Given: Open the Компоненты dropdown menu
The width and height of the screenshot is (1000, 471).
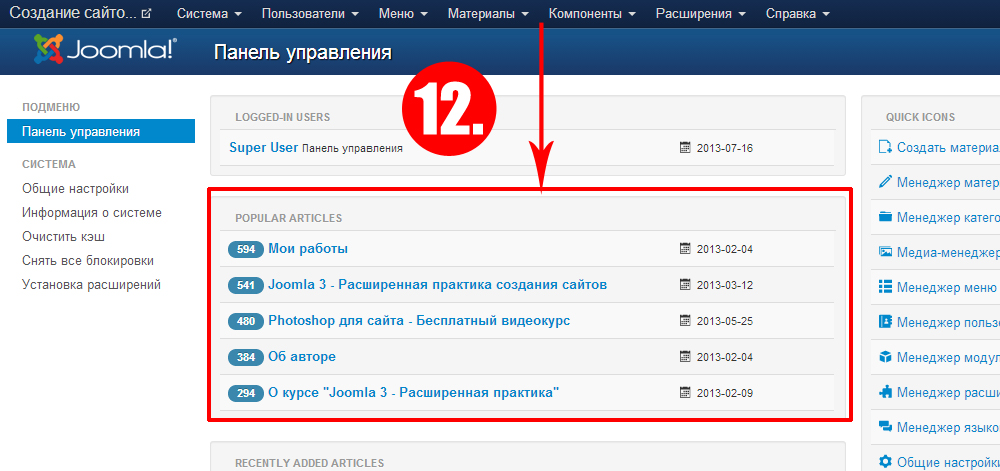Looking at the screenshot, I should [592, 14].
